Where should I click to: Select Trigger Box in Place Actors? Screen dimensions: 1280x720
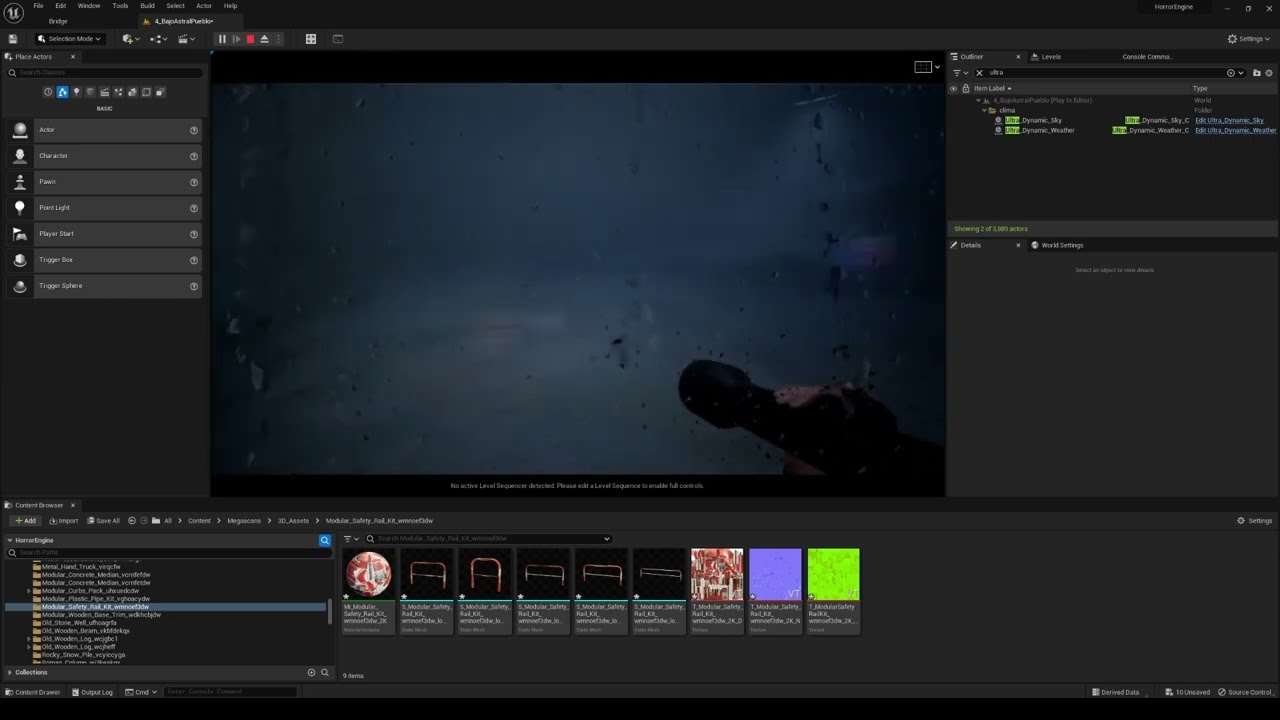tap(105, 260)
